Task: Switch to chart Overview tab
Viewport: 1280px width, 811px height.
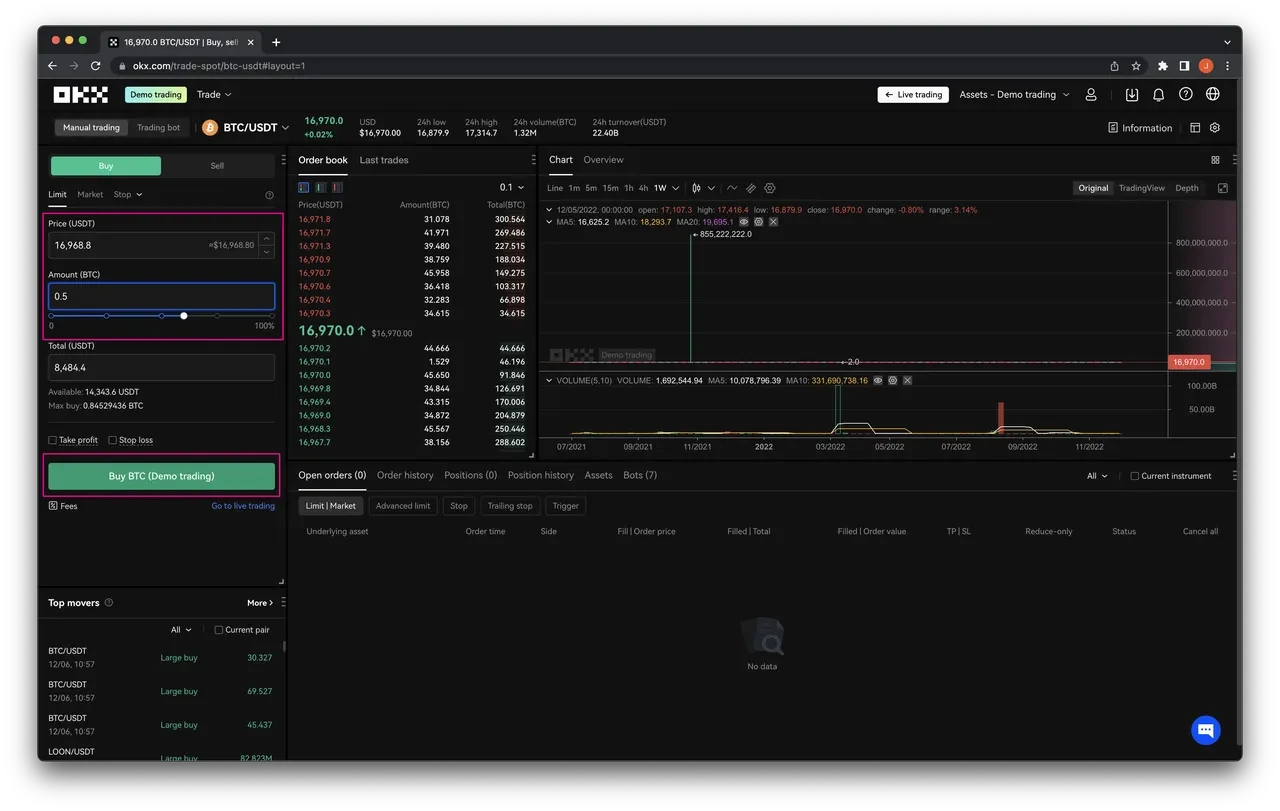Action: click(x=603, y=160)
